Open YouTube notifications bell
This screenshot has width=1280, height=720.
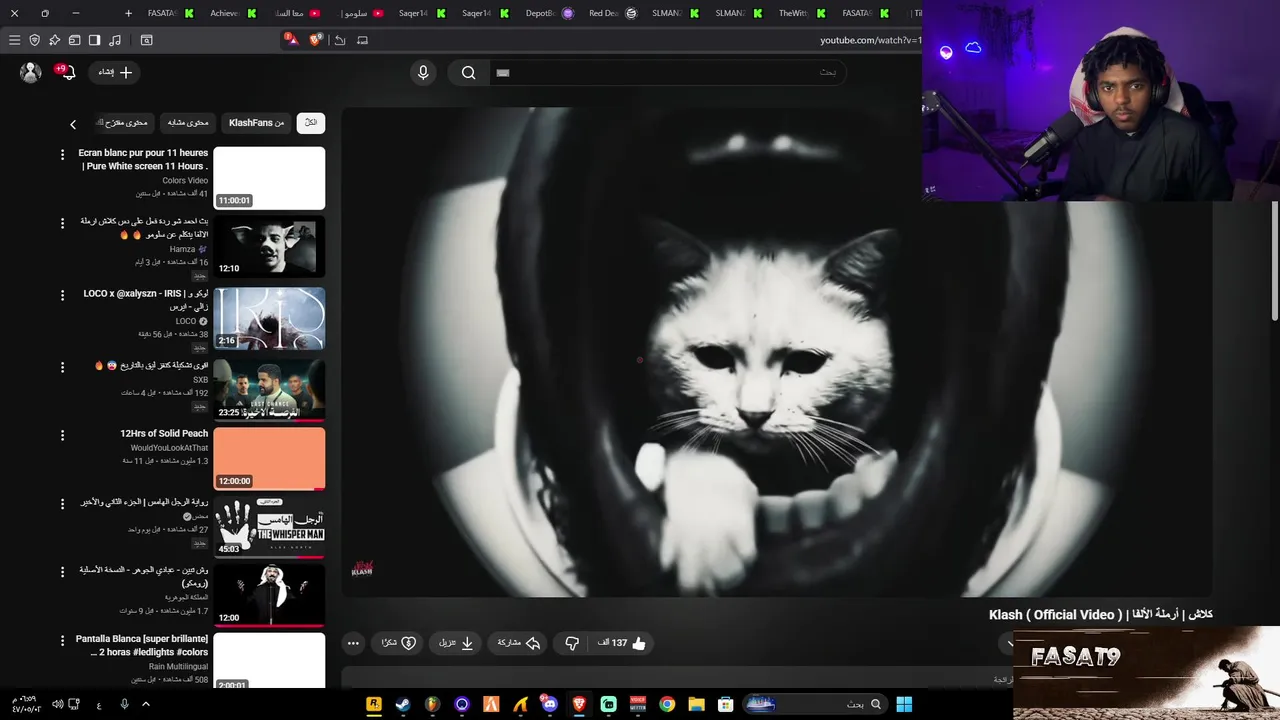67,72
